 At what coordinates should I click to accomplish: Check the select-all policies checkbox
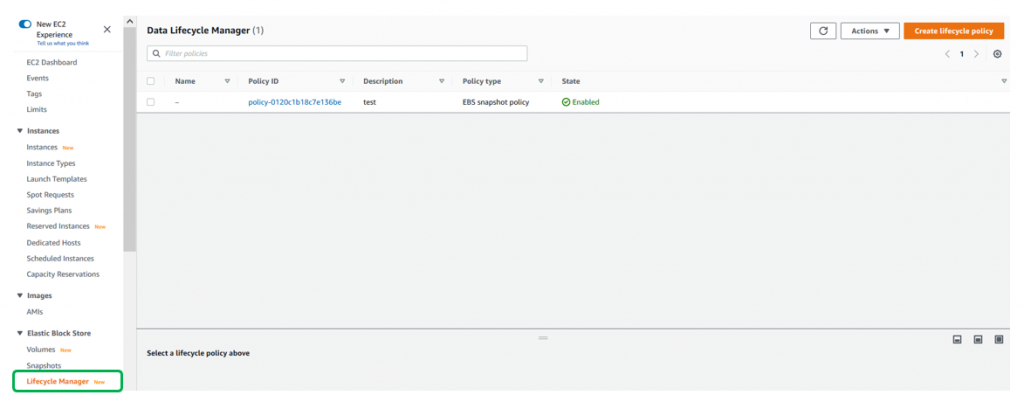click(x=151, y=82)
